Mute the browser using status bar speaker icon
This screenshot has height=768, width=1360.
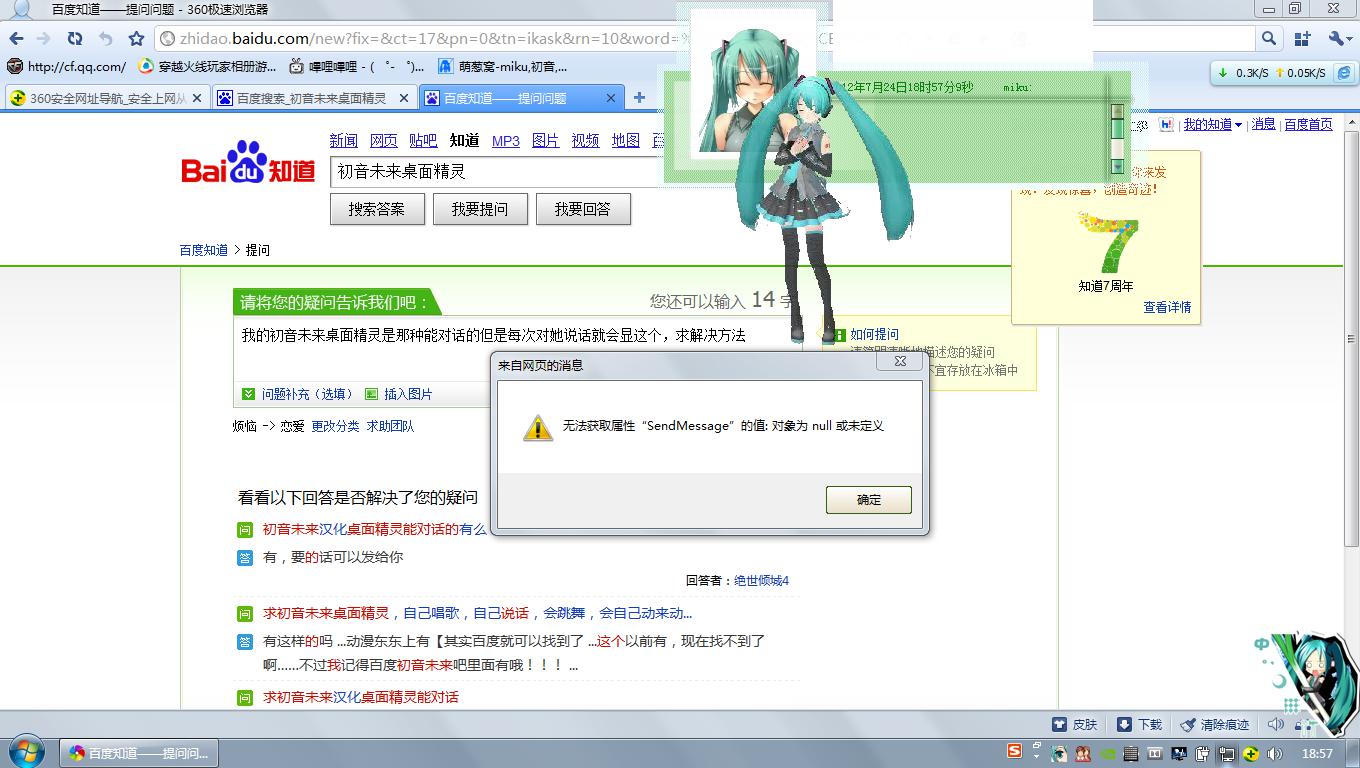pyautogui.click(x=1275, y=724)
